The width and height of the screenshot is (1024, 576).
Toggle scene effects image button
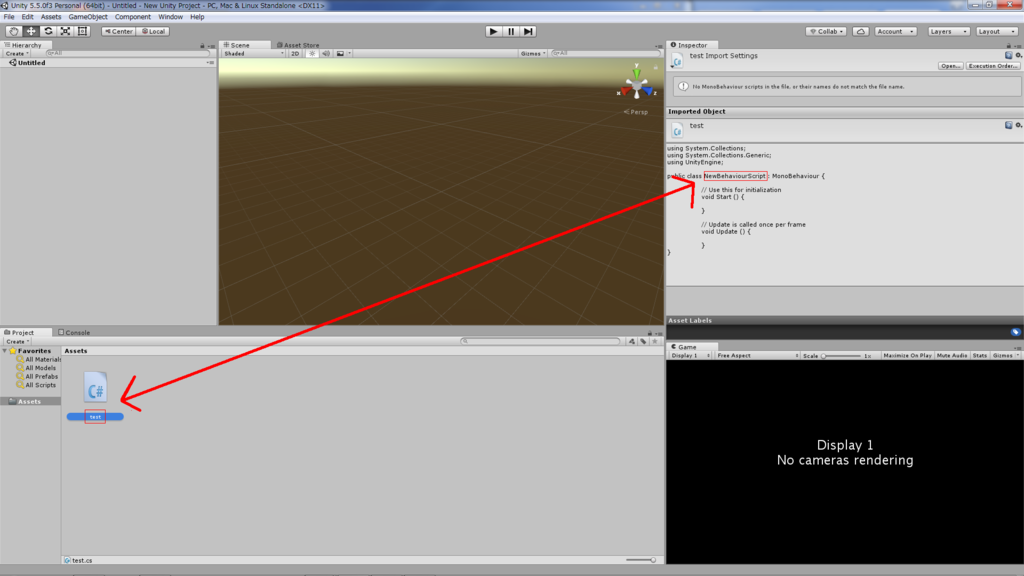340,54
